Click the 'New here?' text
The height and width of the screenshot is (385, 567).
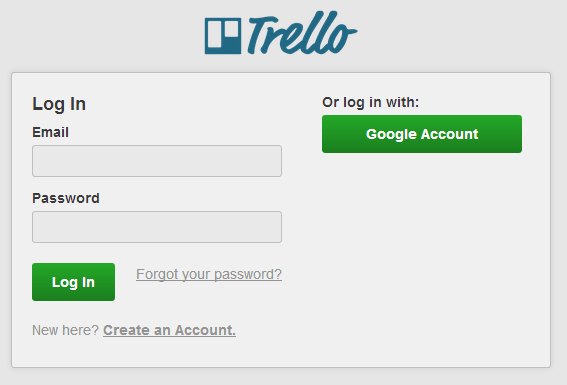[65, 330]
